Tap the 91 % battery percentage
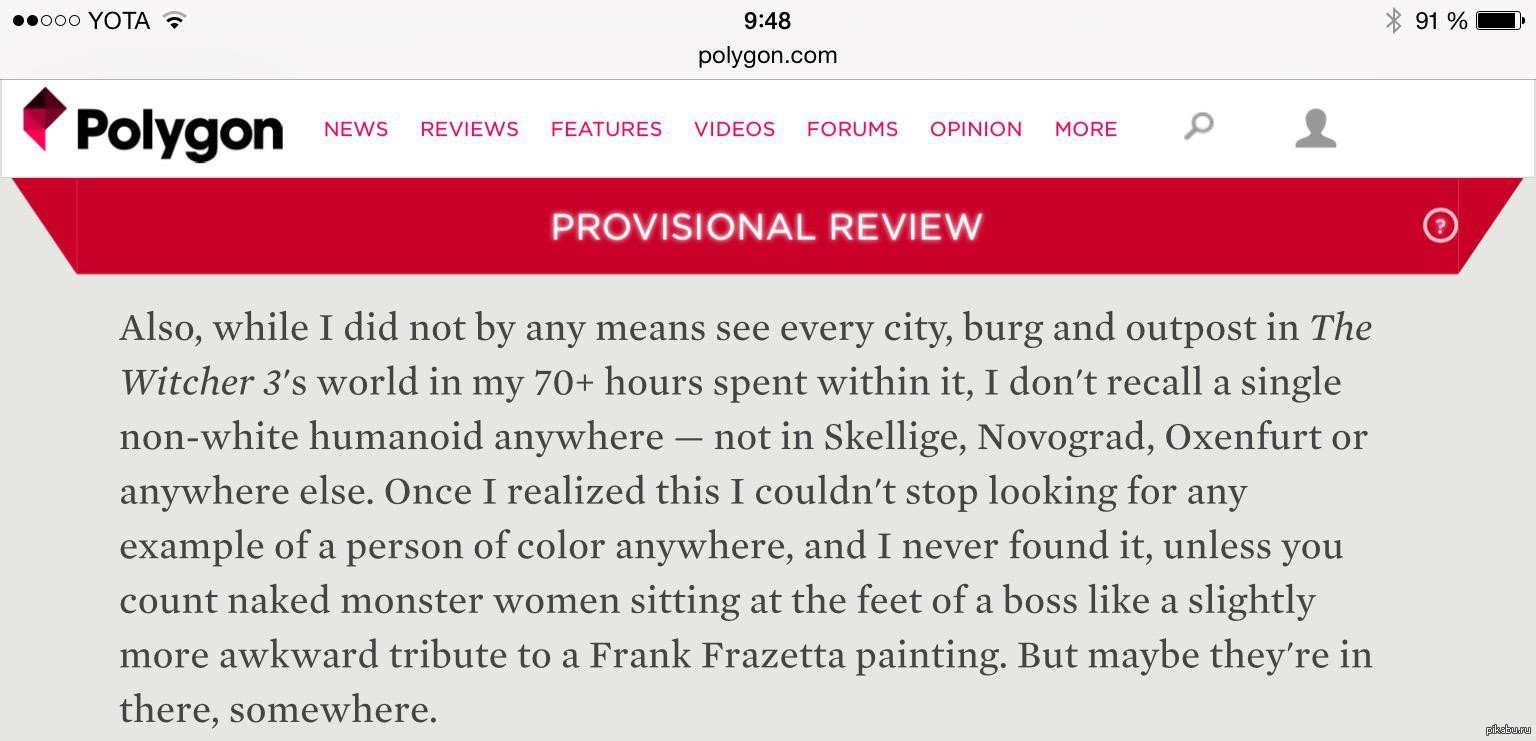Image resolution: width=1536 pixels, height=741 pixels. [1441, 20]
